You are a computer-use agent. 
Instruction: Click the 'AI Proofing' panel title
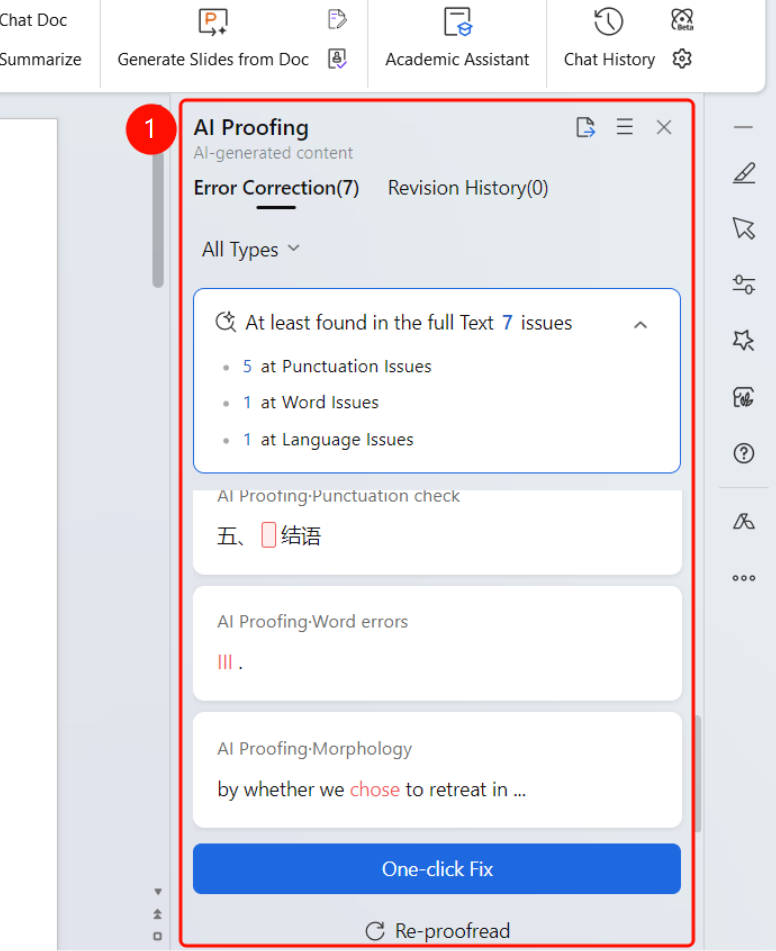click(x=251, y=127)
